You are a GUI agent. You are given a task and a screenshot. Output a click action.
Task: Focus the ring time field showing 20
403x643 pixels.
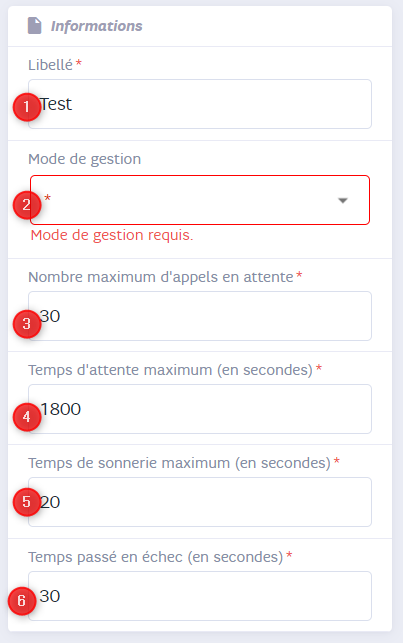200,502
